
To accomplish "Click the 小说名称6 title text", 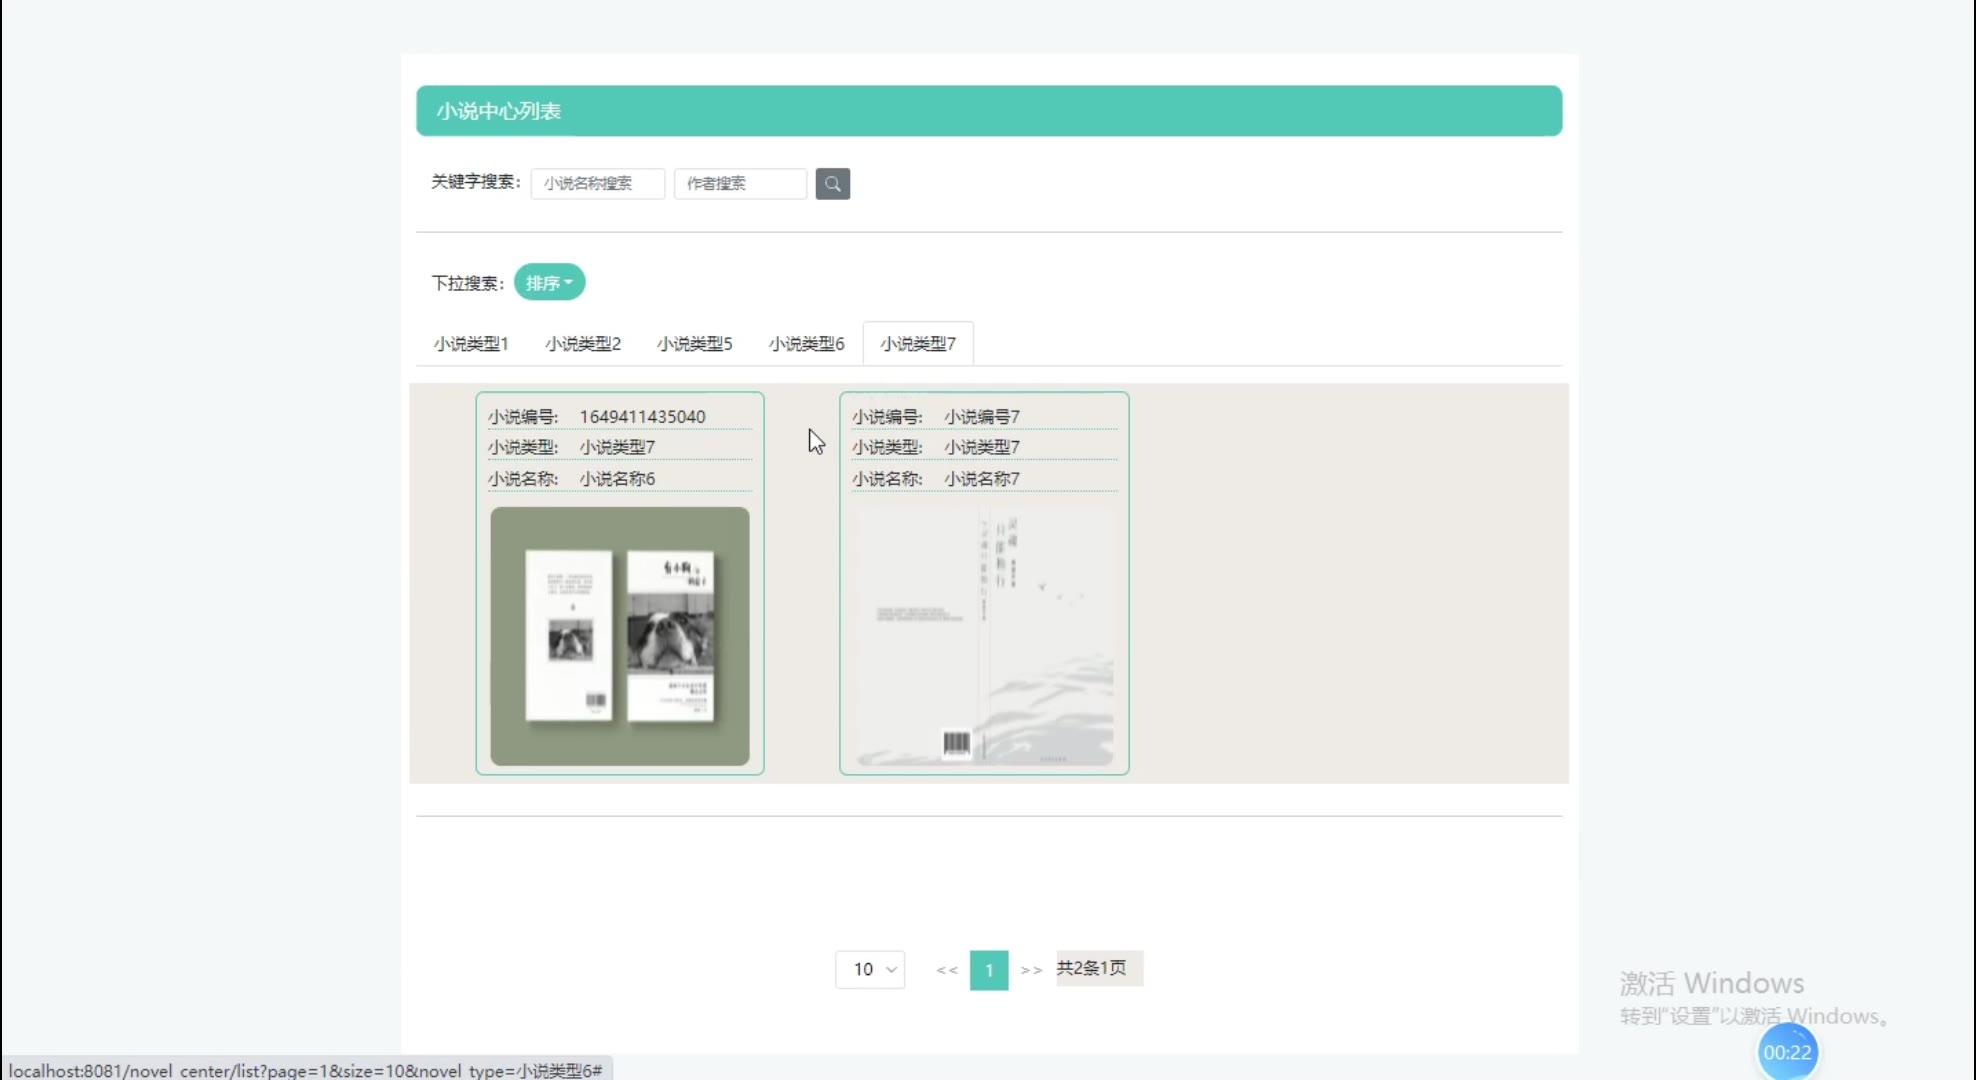I will (617, 479).
